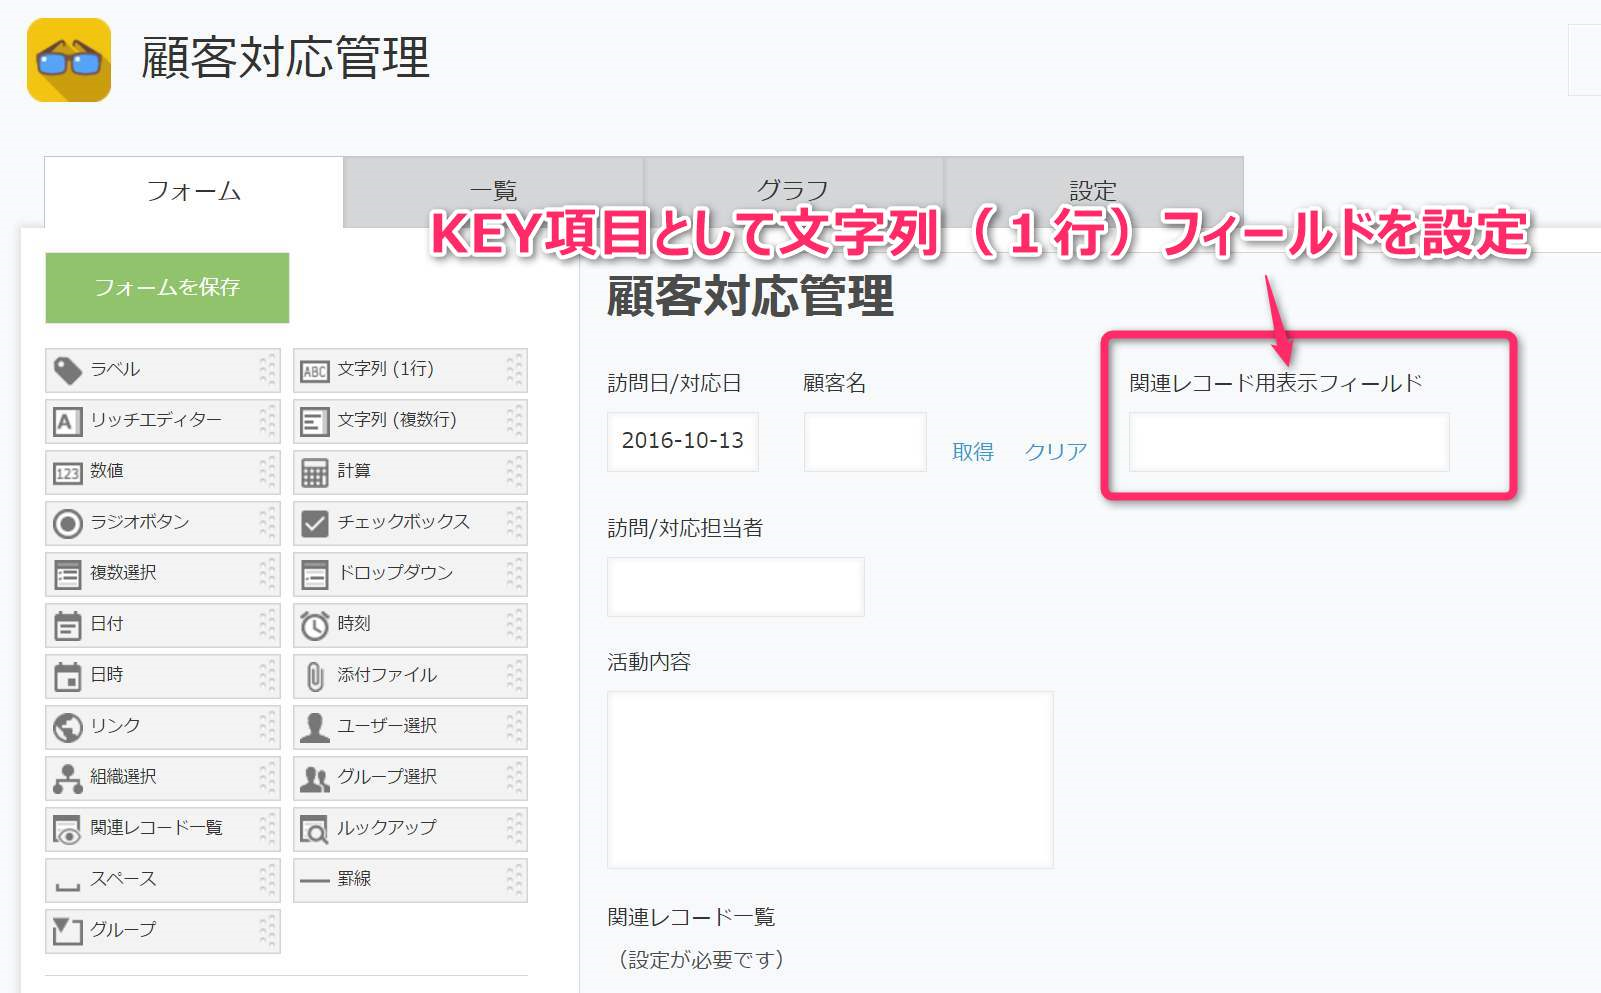Pick the 文字列 (1行) ABC icon
This screenshot has width=1601, height=993.
[x=314, y=372]
